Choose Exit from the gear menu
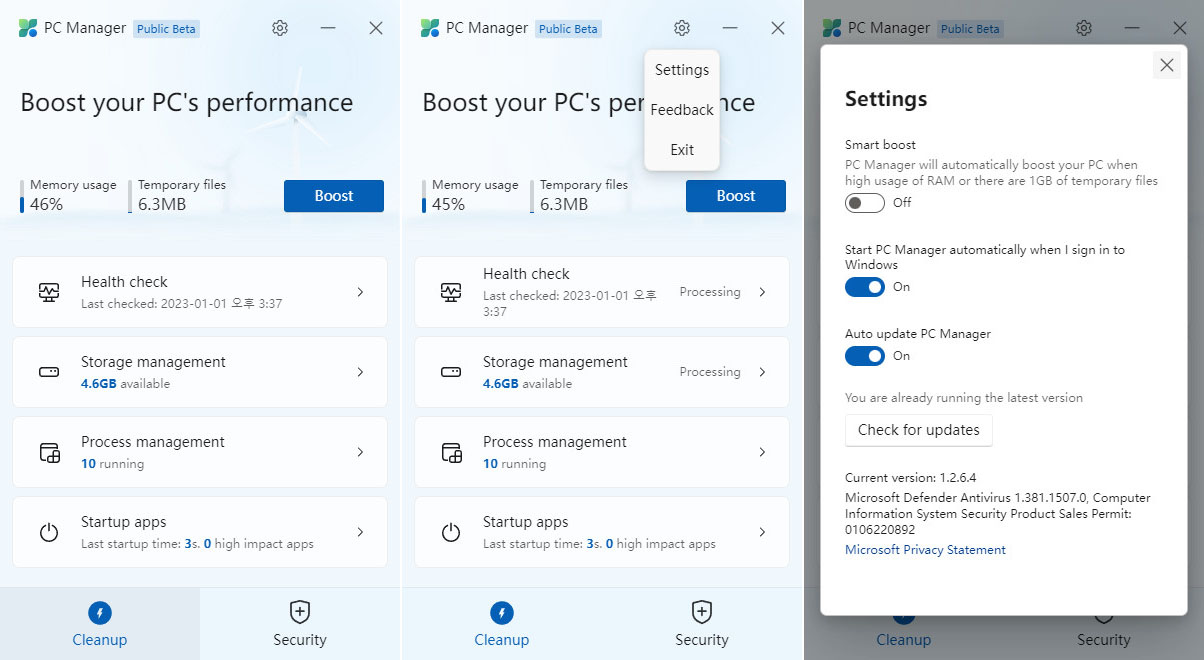Screen dimensions: 1204x660 [682, 150]
